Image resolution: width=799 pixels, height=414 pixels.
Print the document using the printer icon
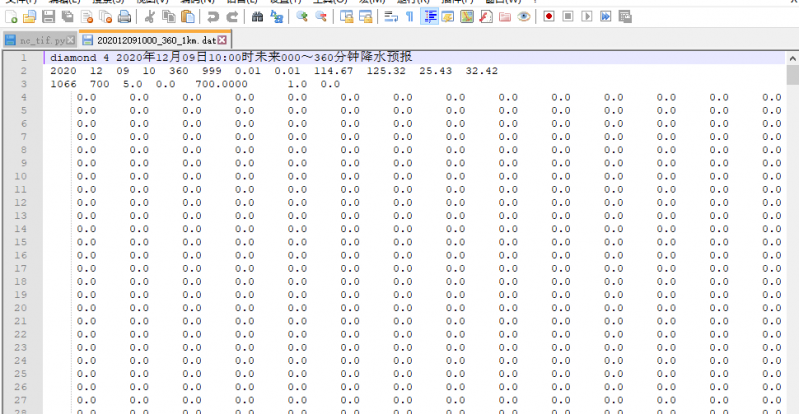tap(123, 17)
